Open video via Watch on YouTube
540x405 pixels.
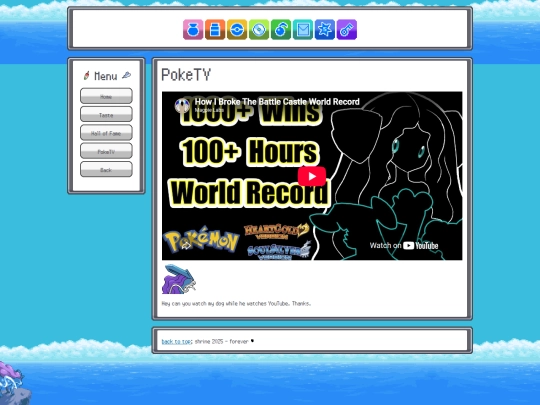pos(404,246)
